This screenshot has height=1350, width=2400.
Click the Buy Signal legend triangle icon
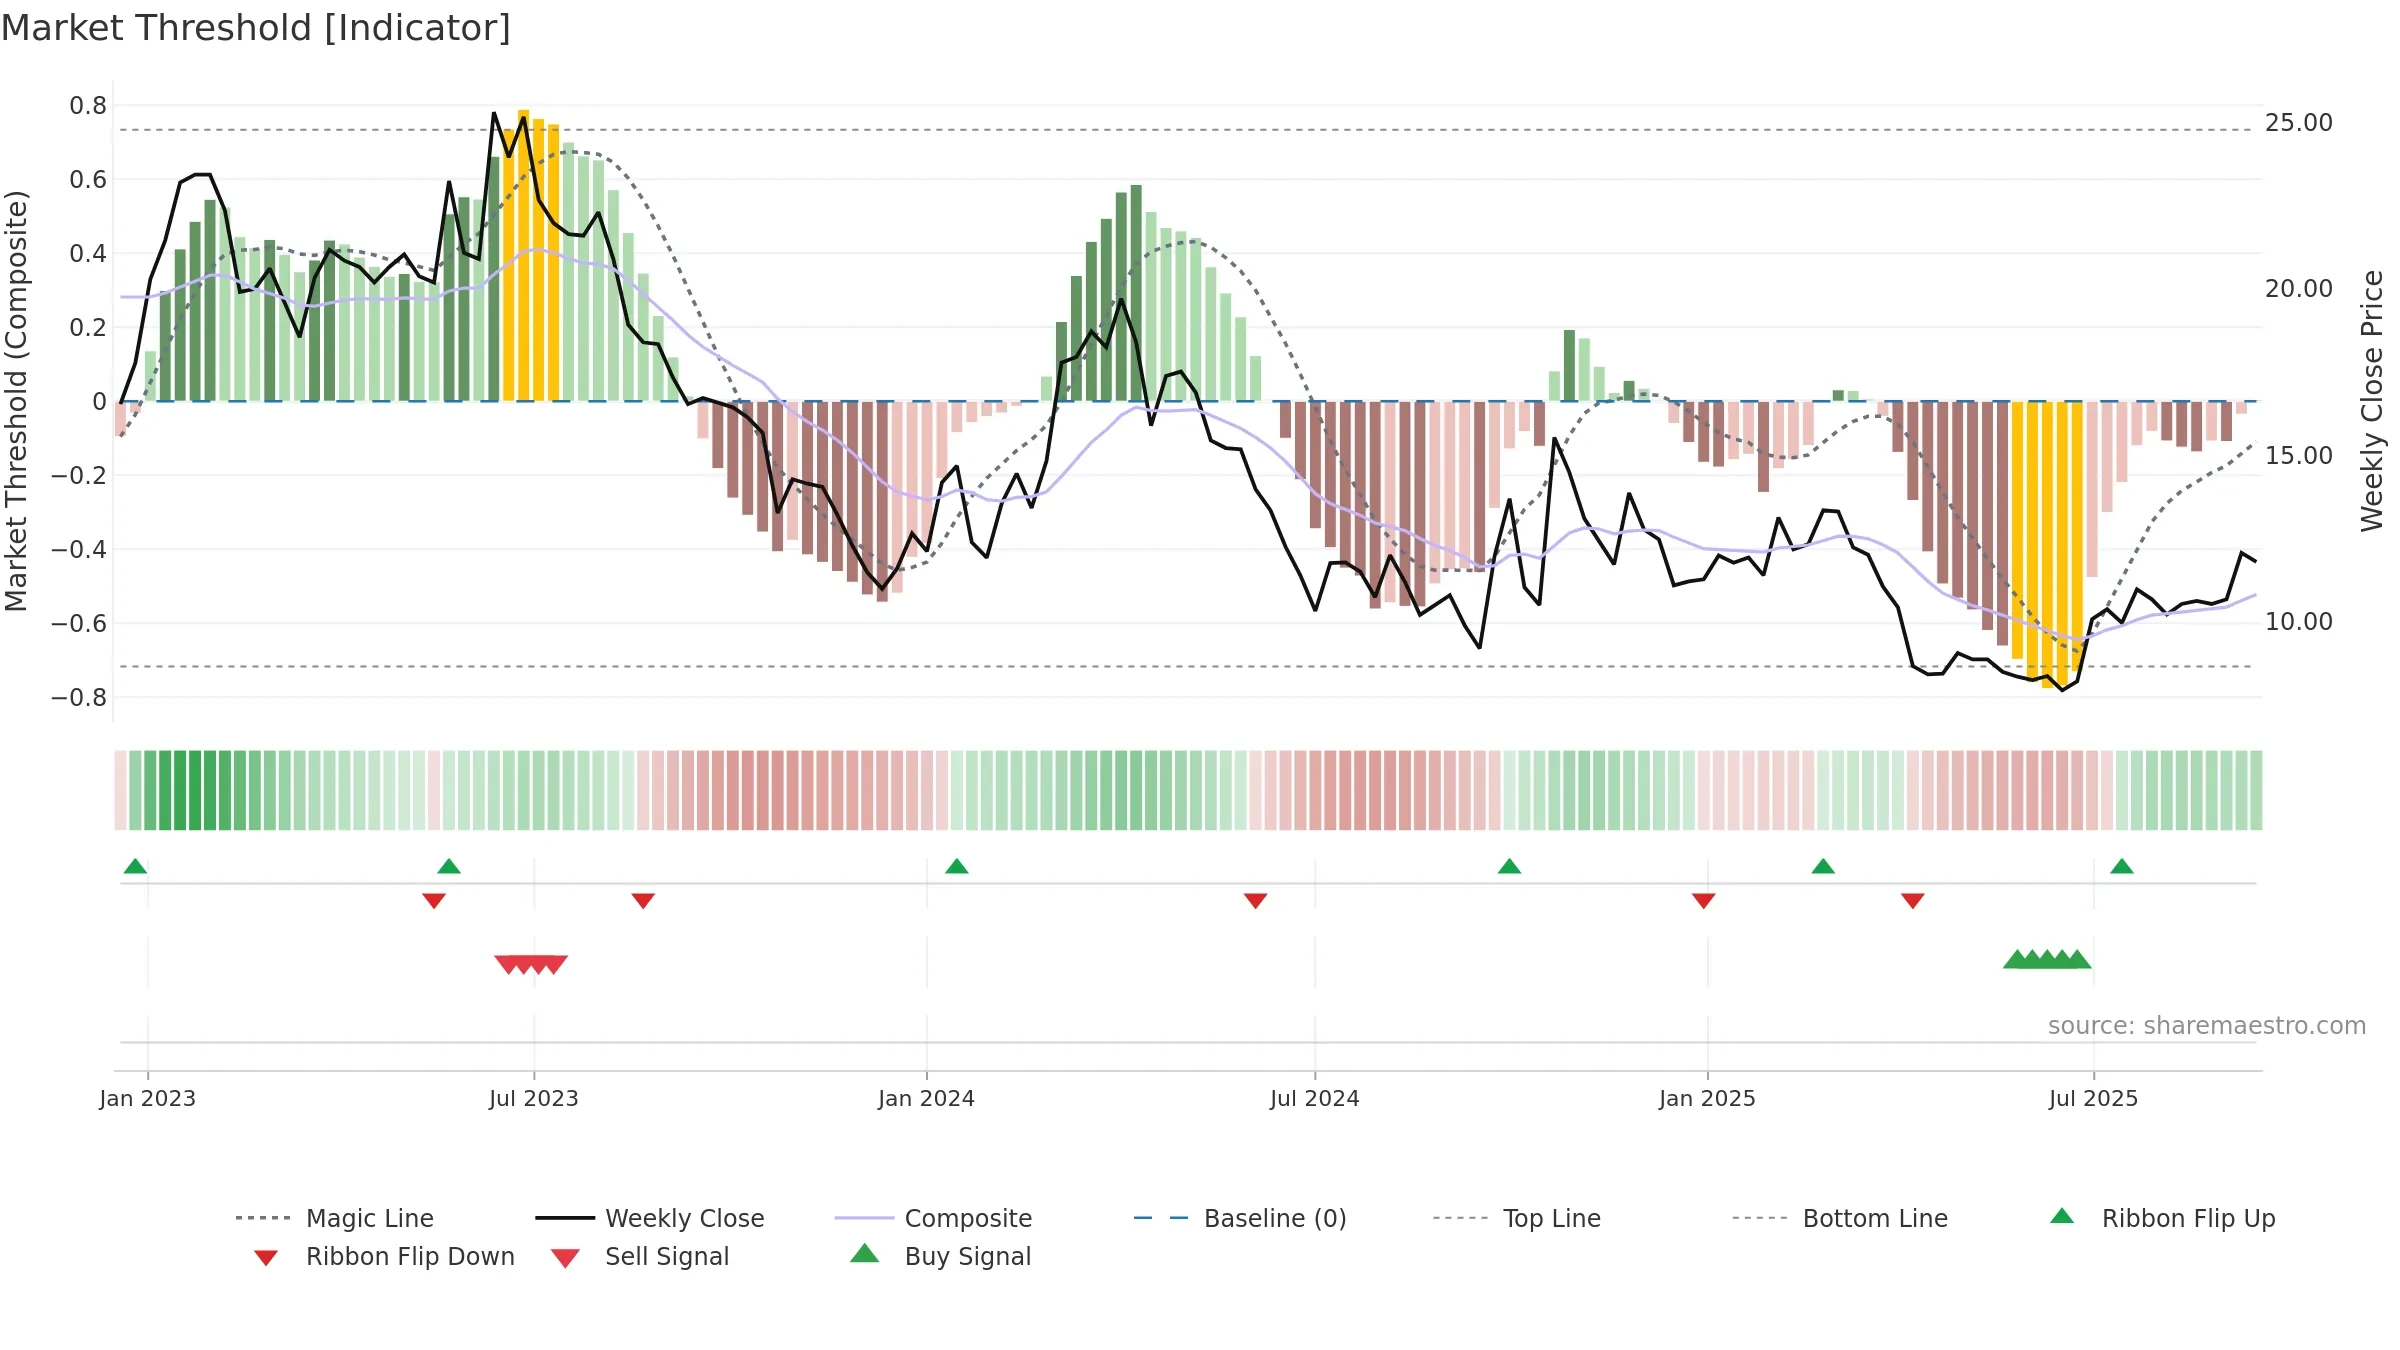coord(865,1253)
